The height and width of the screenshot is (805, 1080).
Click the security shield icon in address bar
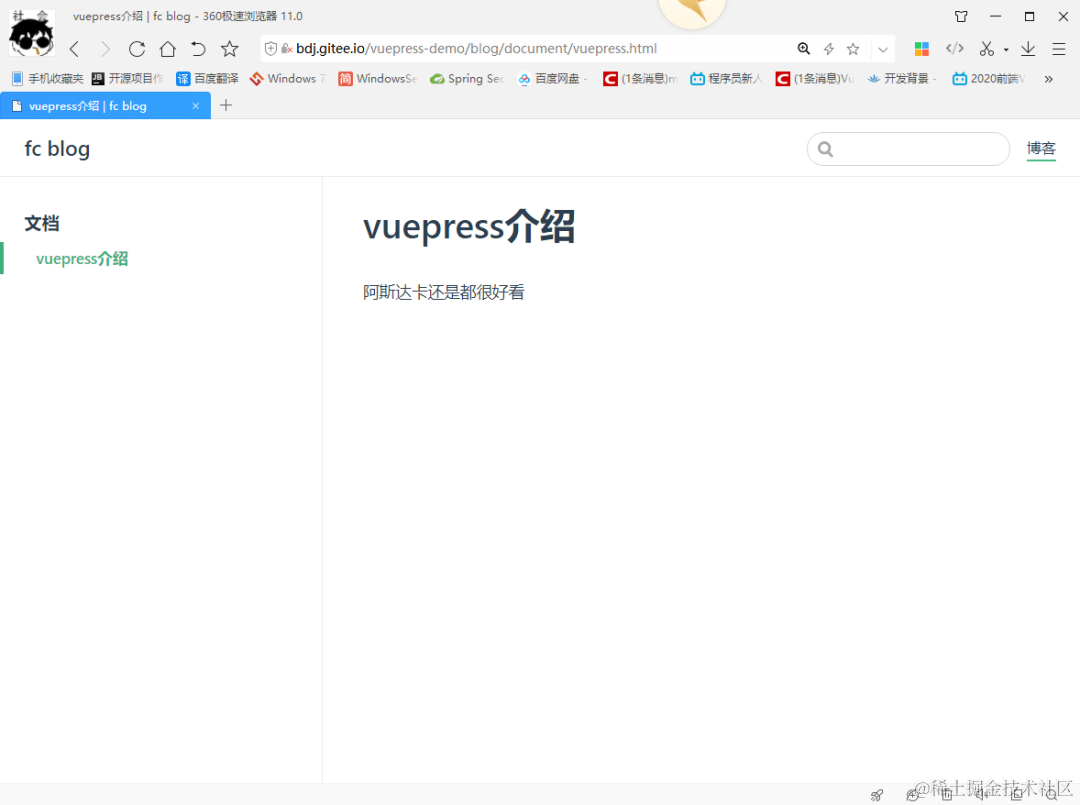pyautogui.click(x=271, y=48)
